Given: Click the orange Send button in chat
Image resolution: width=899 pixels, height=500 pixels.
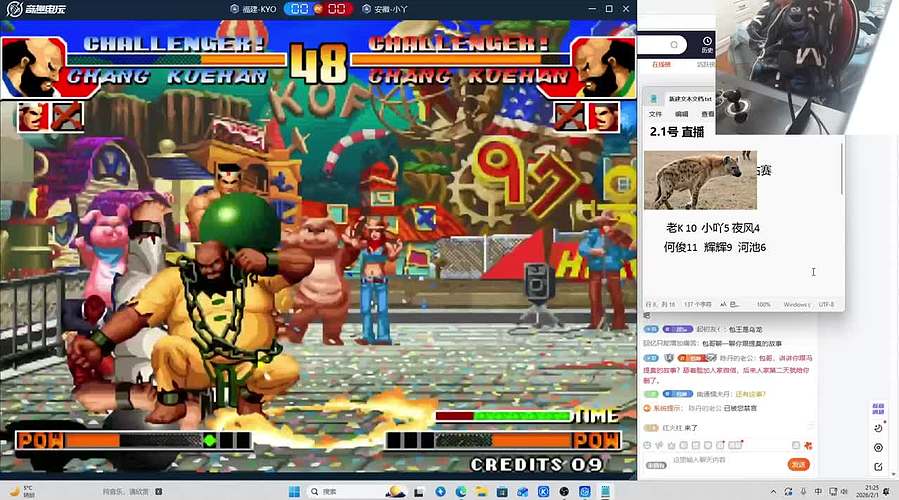Looking at the screenshot, I should (x=798, y=464).
